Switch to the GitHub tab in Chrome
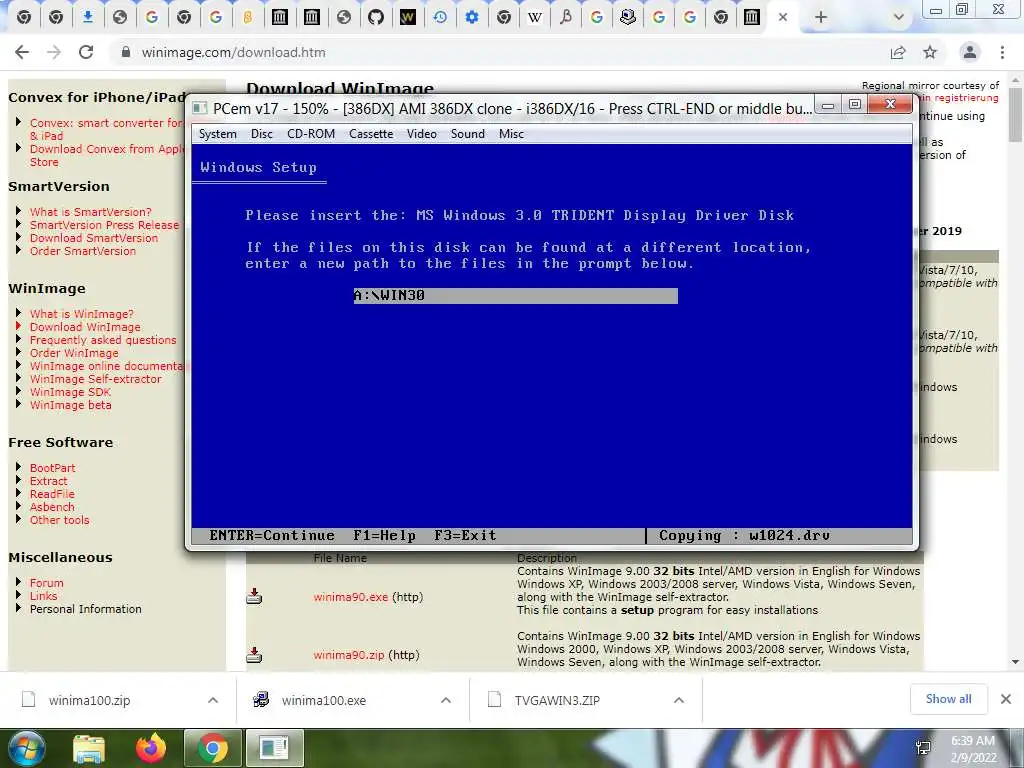Viewport: 1024px width, 768px height. tap(376, 18)
